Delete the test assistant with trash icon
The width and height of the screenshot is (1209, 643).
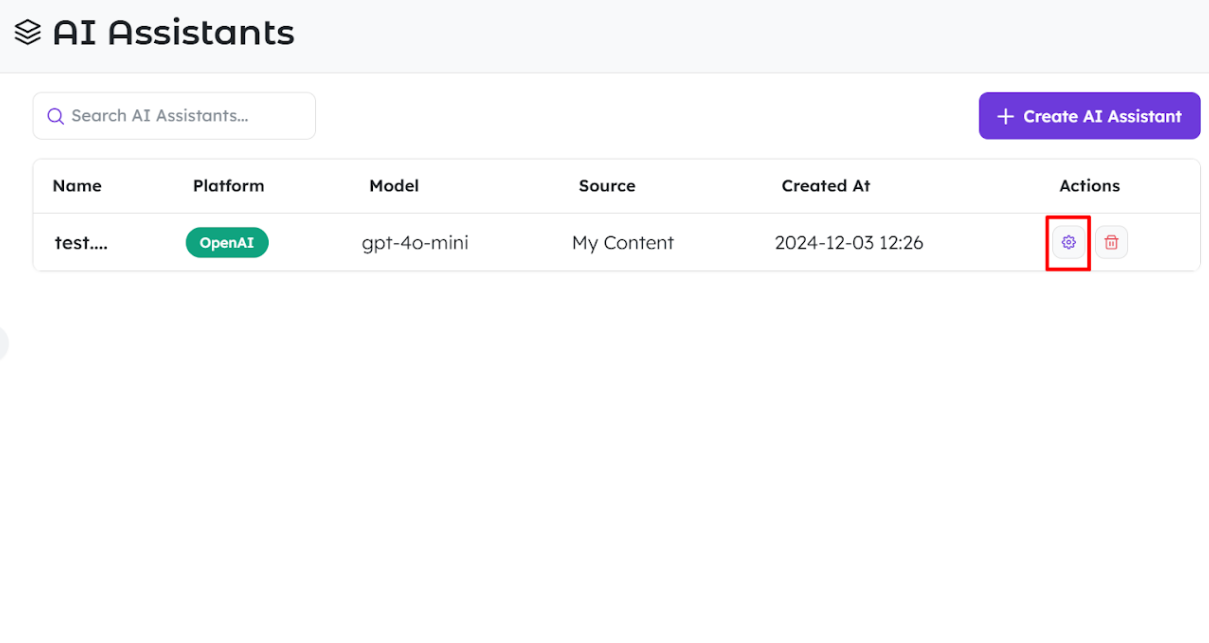click(1111, 242)
